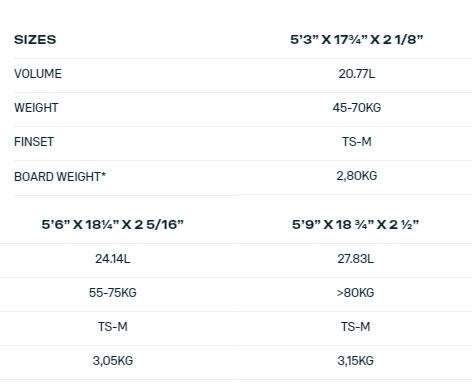Select the 24.14L volume value
Screen dimensions: 472x388
pos(113,259)
